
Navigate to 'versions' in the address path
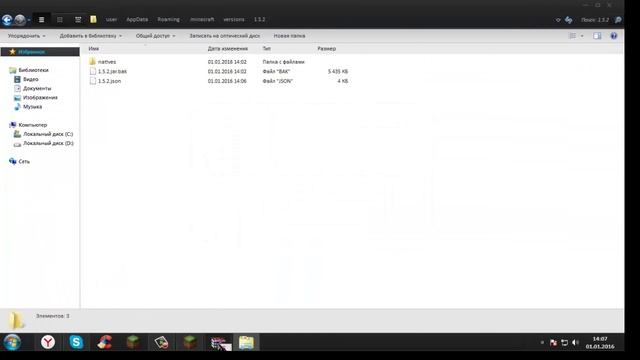pyautogui.click(x=234, y=19)
